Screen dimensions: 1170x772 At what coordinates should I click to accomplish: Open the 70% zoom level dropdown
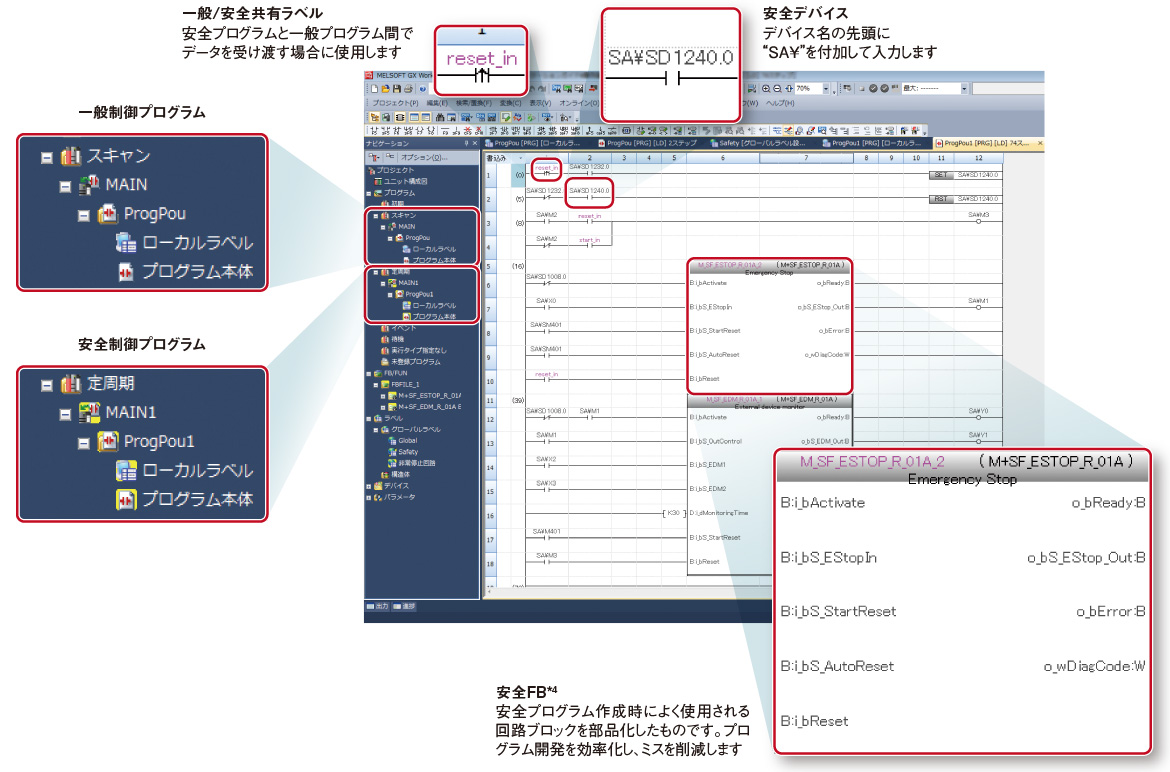coord(827,88)
